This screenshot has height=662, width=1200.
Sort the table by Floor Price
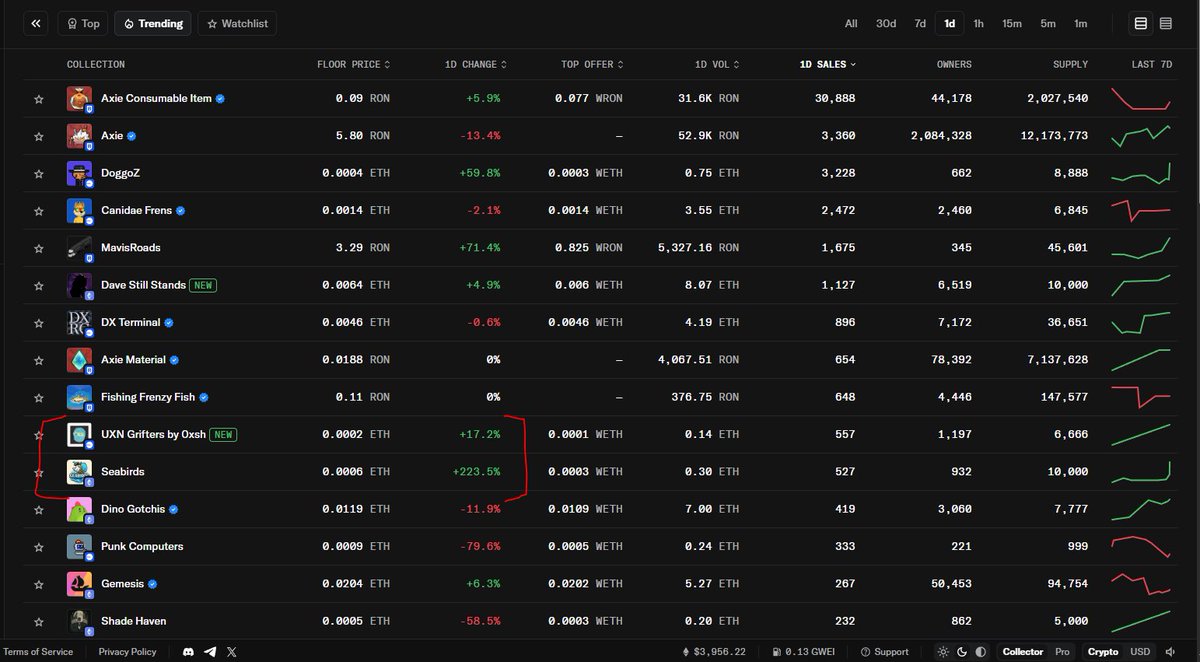[x=353, y=63]
